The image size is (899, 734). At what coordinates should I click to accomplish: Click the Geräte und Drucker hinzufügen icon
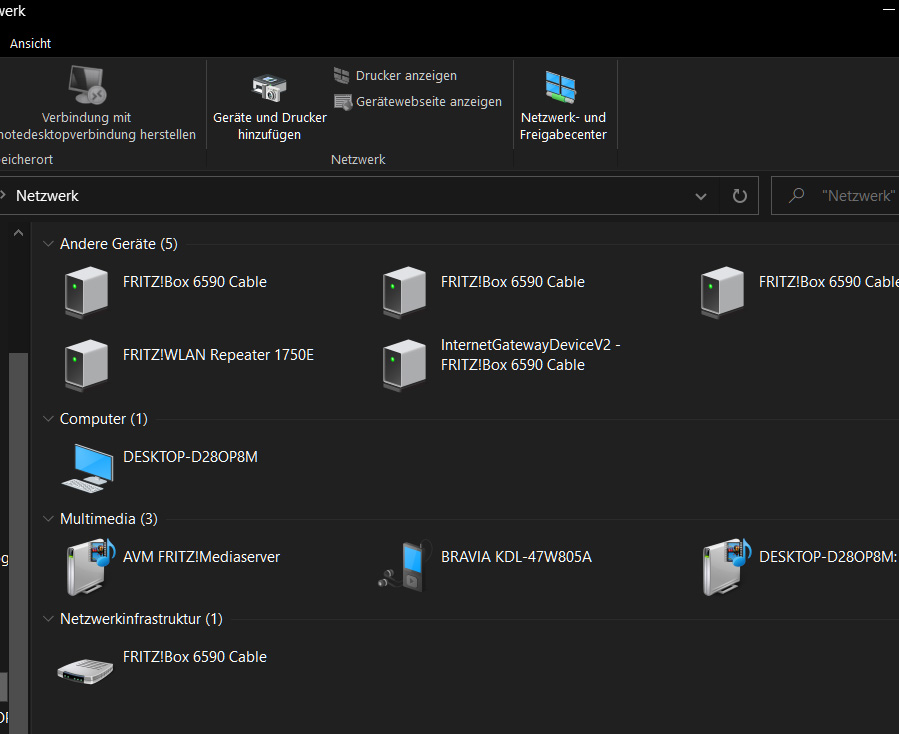(269, 88)
